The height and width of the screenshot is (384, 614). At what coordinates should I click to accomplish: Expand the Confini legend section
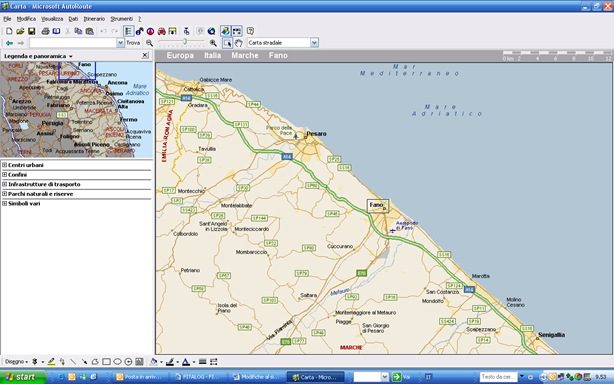tap(5, 175)
